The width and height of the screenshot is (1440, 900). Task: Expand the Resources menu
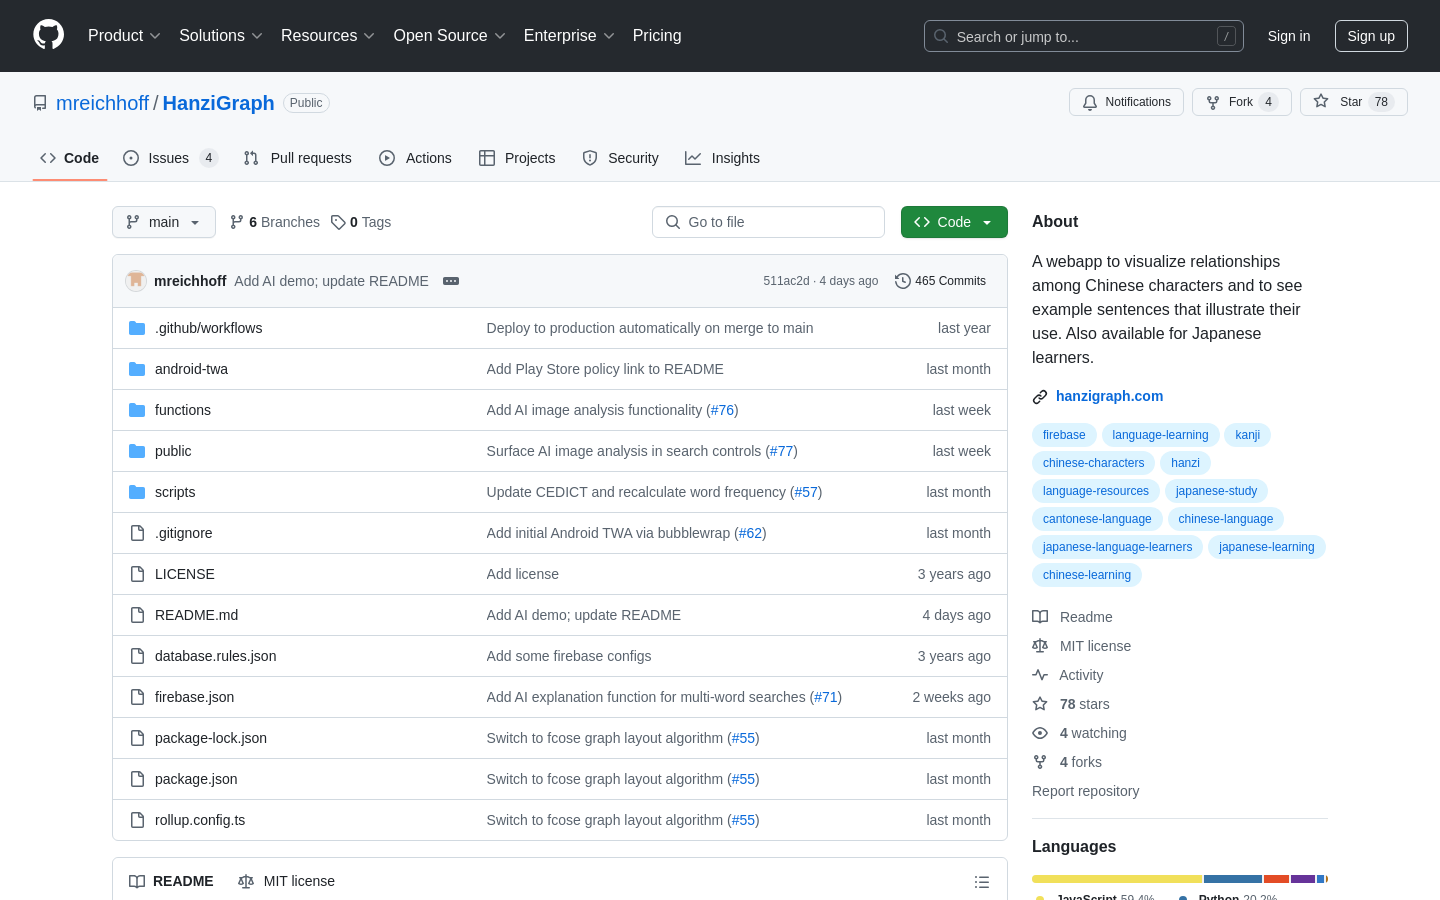point(328,36)
